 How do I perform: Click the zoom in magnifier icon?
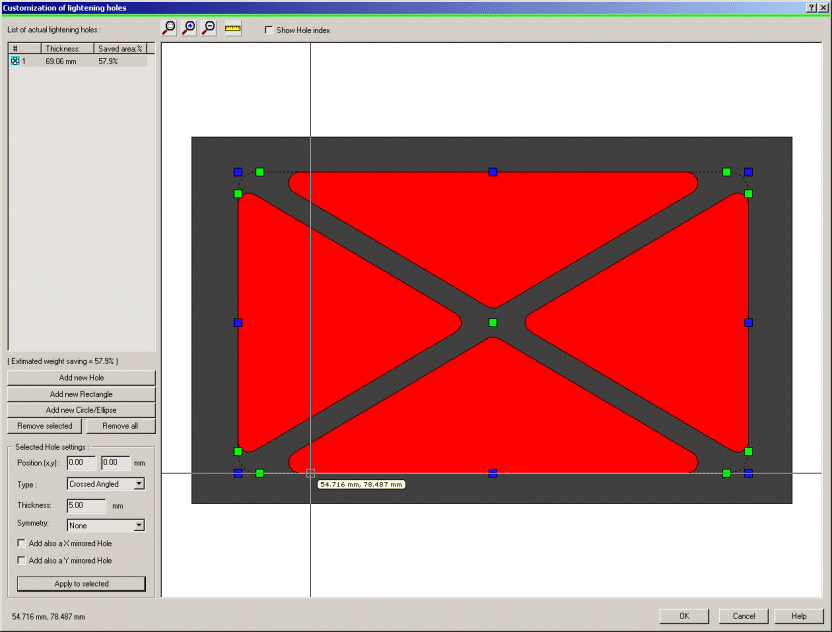coord(188,29)
